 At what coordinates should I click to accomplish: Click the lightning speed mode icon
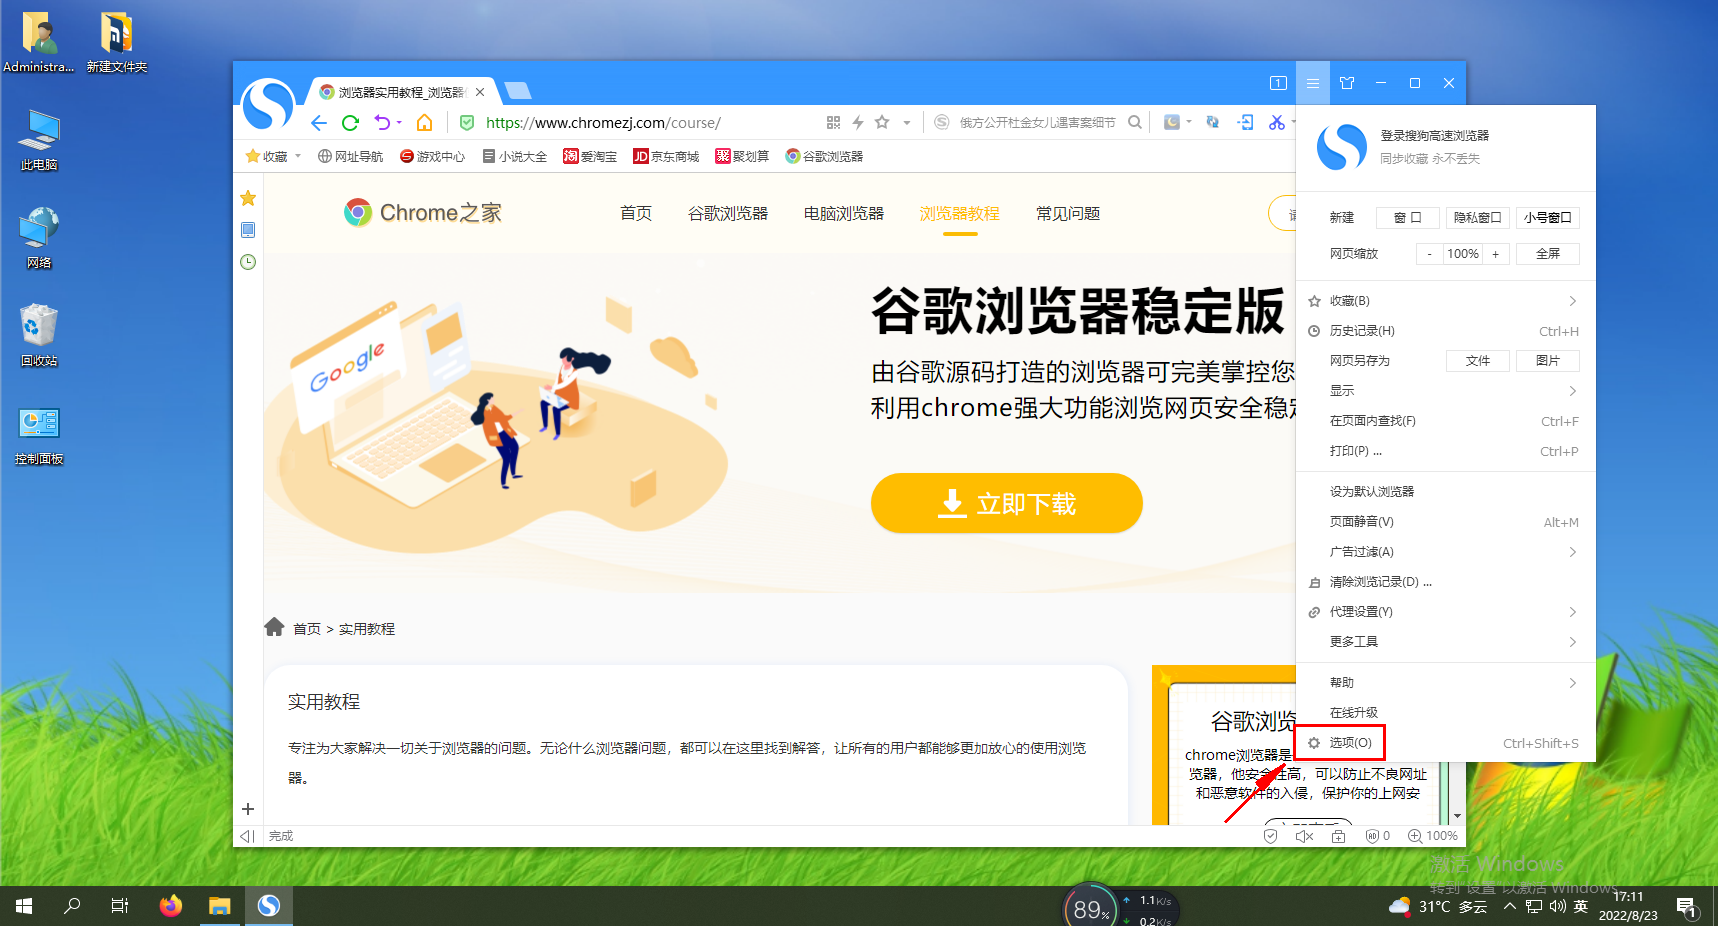tap(858, 122)
